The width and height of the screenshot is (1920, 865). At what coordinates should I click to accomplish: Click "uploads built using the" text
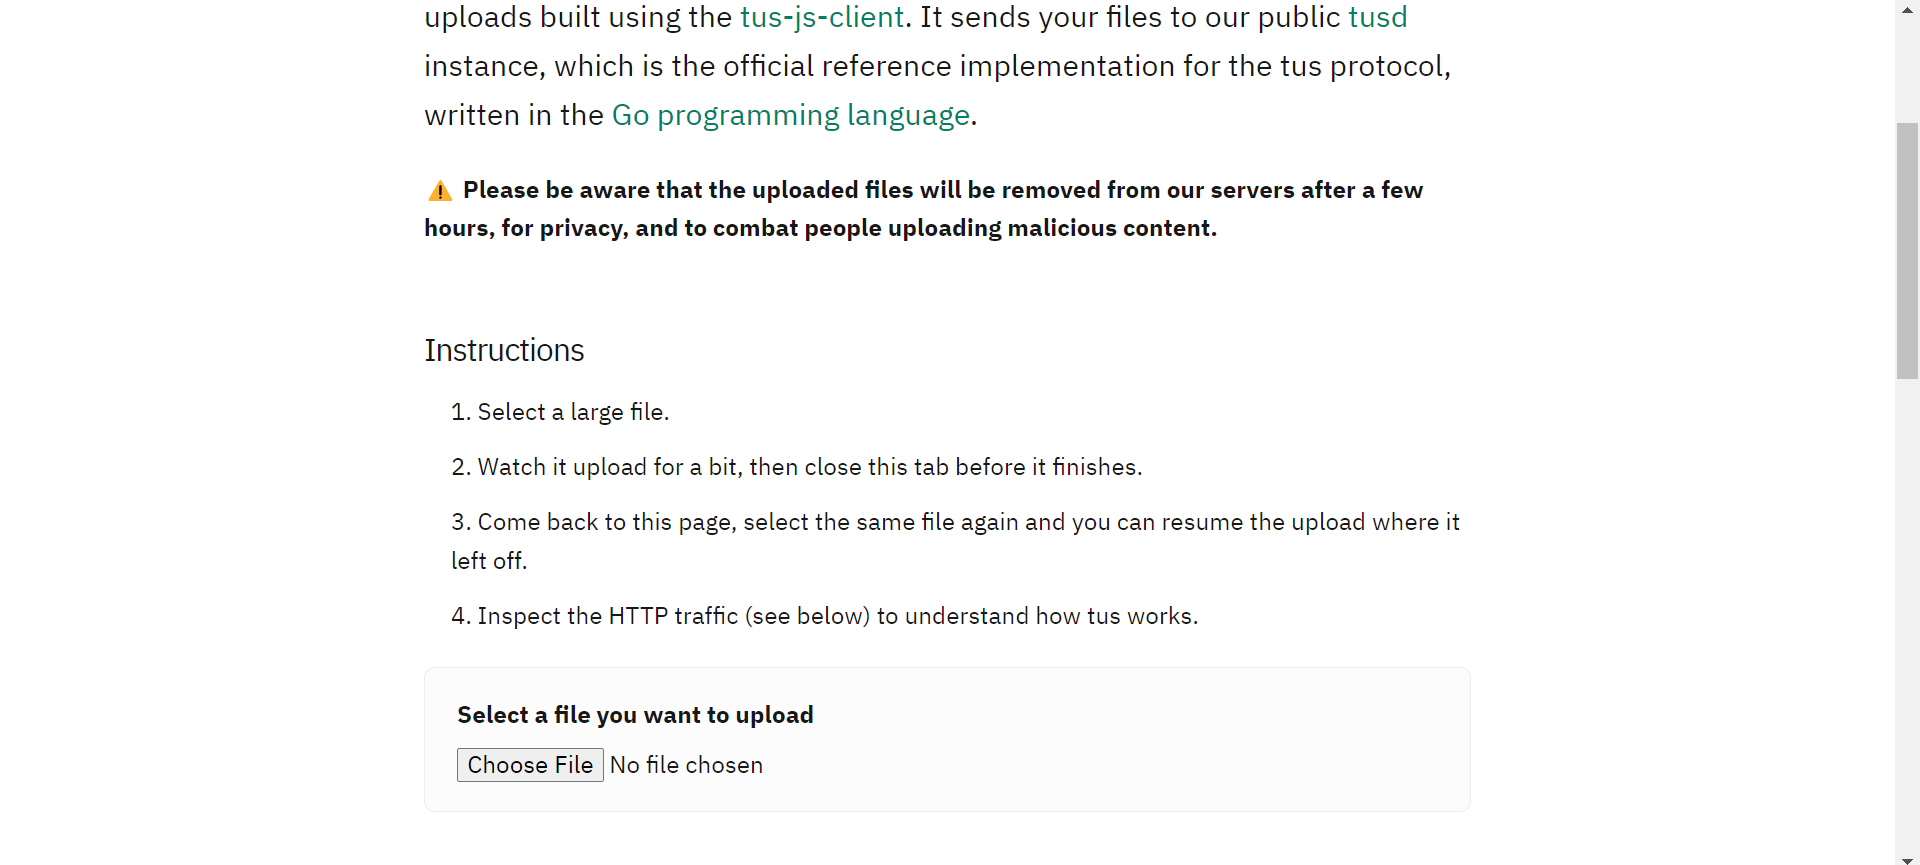[578, 18]
